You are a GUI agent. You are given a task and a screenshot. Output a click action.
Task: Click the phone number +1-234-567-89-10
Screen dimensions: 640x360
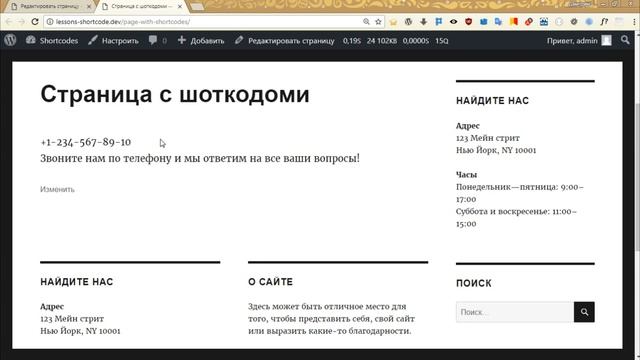click(85, 142)
